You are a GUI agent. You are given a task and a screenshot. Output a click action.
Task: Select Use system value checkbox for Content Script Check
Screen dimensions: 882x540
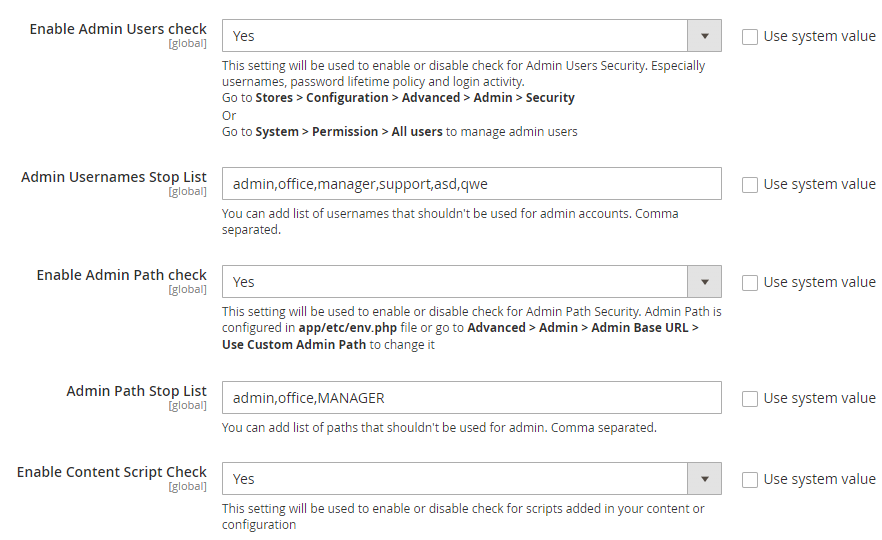(750, 480)
